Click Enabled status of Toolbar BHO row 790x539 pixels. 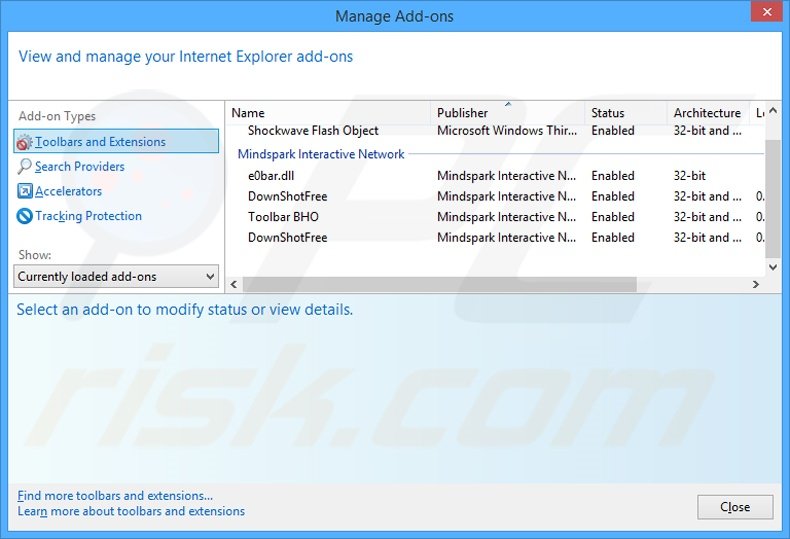pos(613,217)
